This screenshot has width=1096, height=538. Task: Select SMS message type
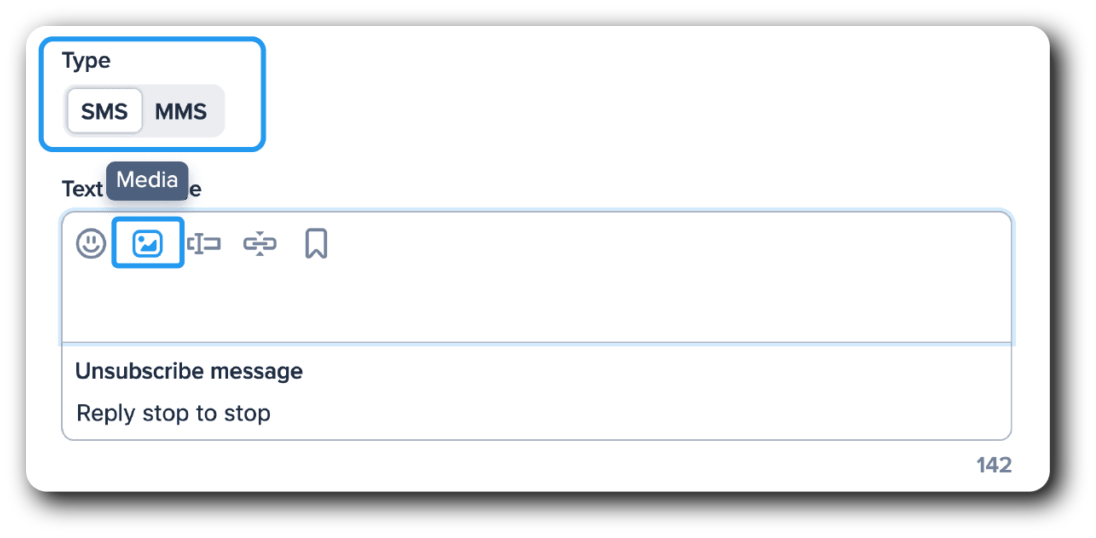click(x=105, y=111)
